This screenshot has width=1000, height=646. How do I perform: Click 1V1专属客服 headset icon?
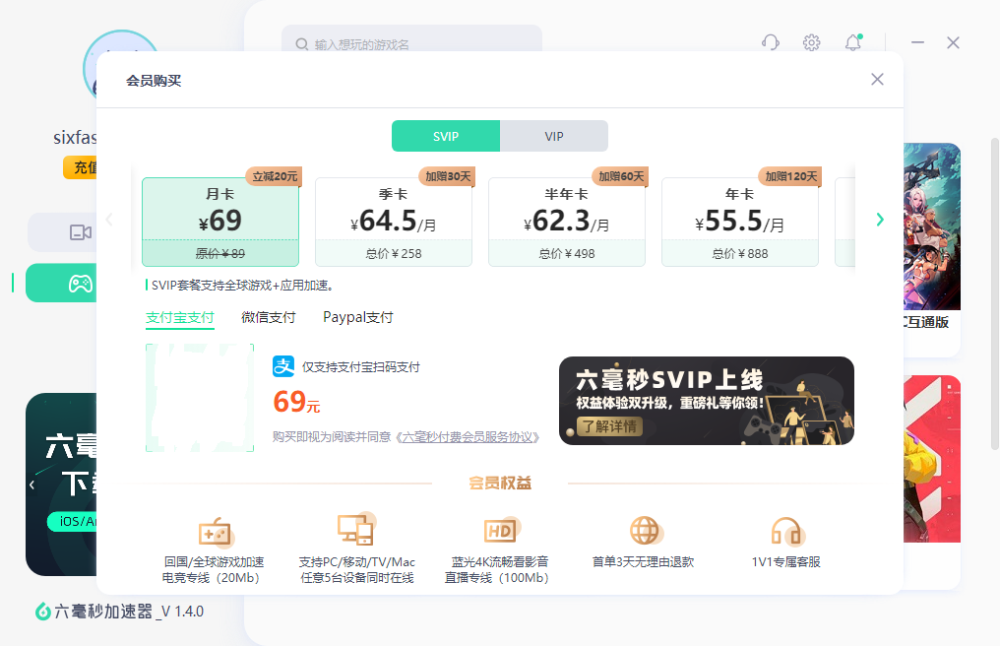pyautogui.click(x=787, y=531)
